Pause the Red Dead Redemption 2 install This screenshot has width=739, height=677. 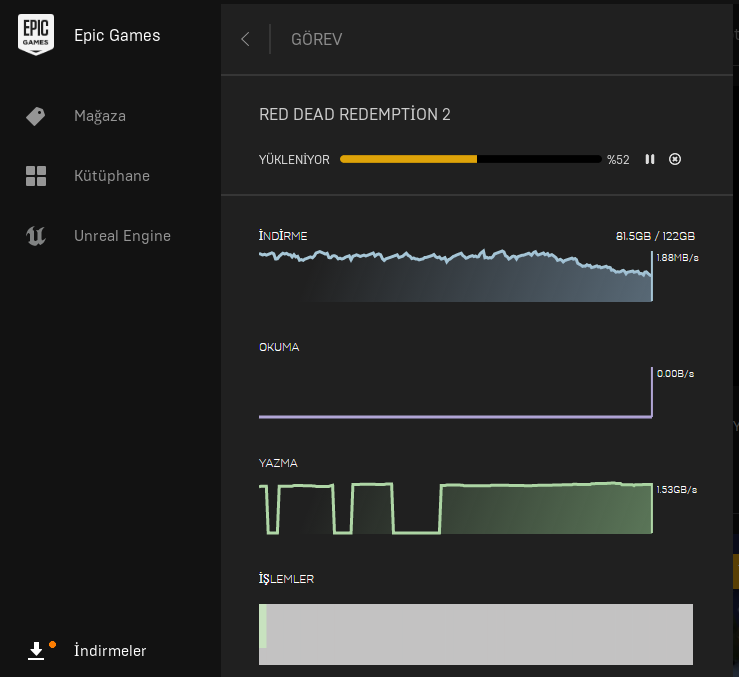[650, 159]
